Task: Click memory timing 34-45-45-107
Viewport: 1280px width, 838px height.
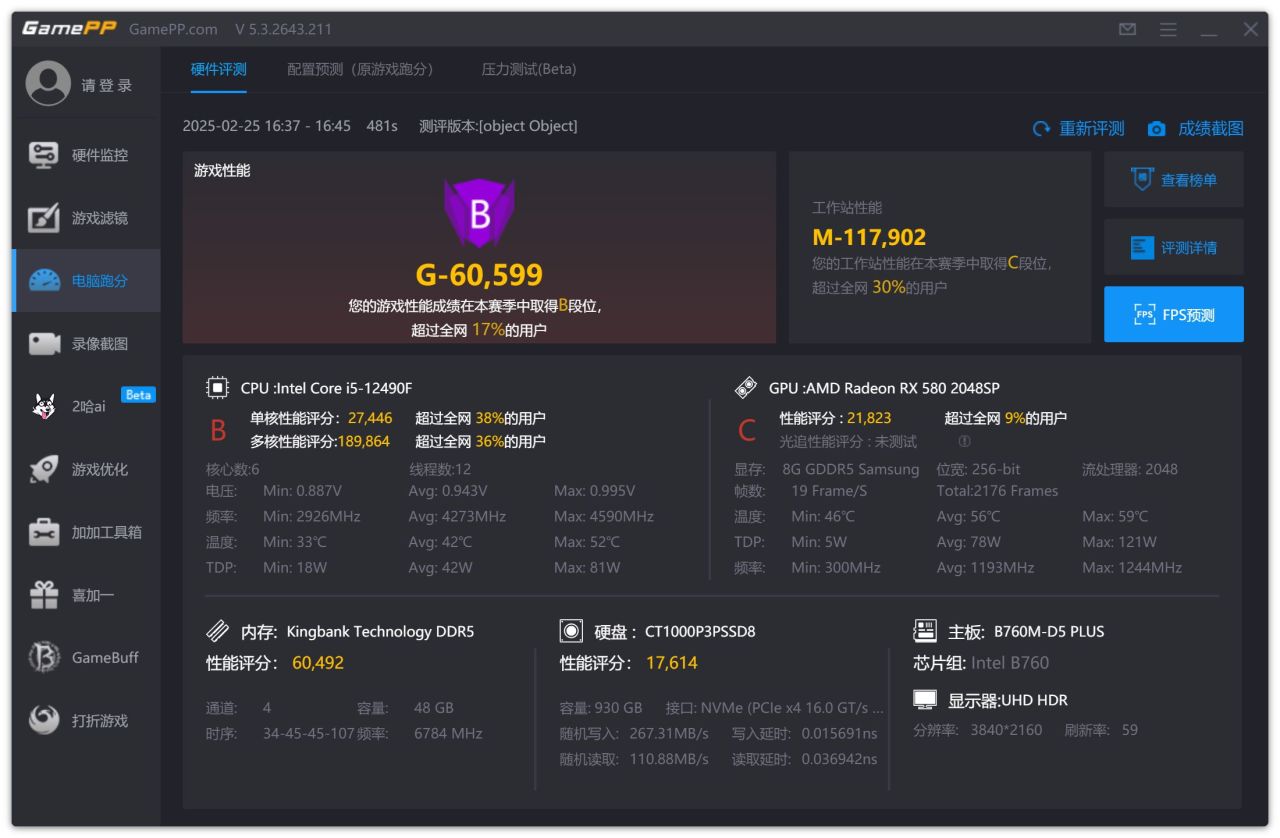Action: click(x=309, y=734)
